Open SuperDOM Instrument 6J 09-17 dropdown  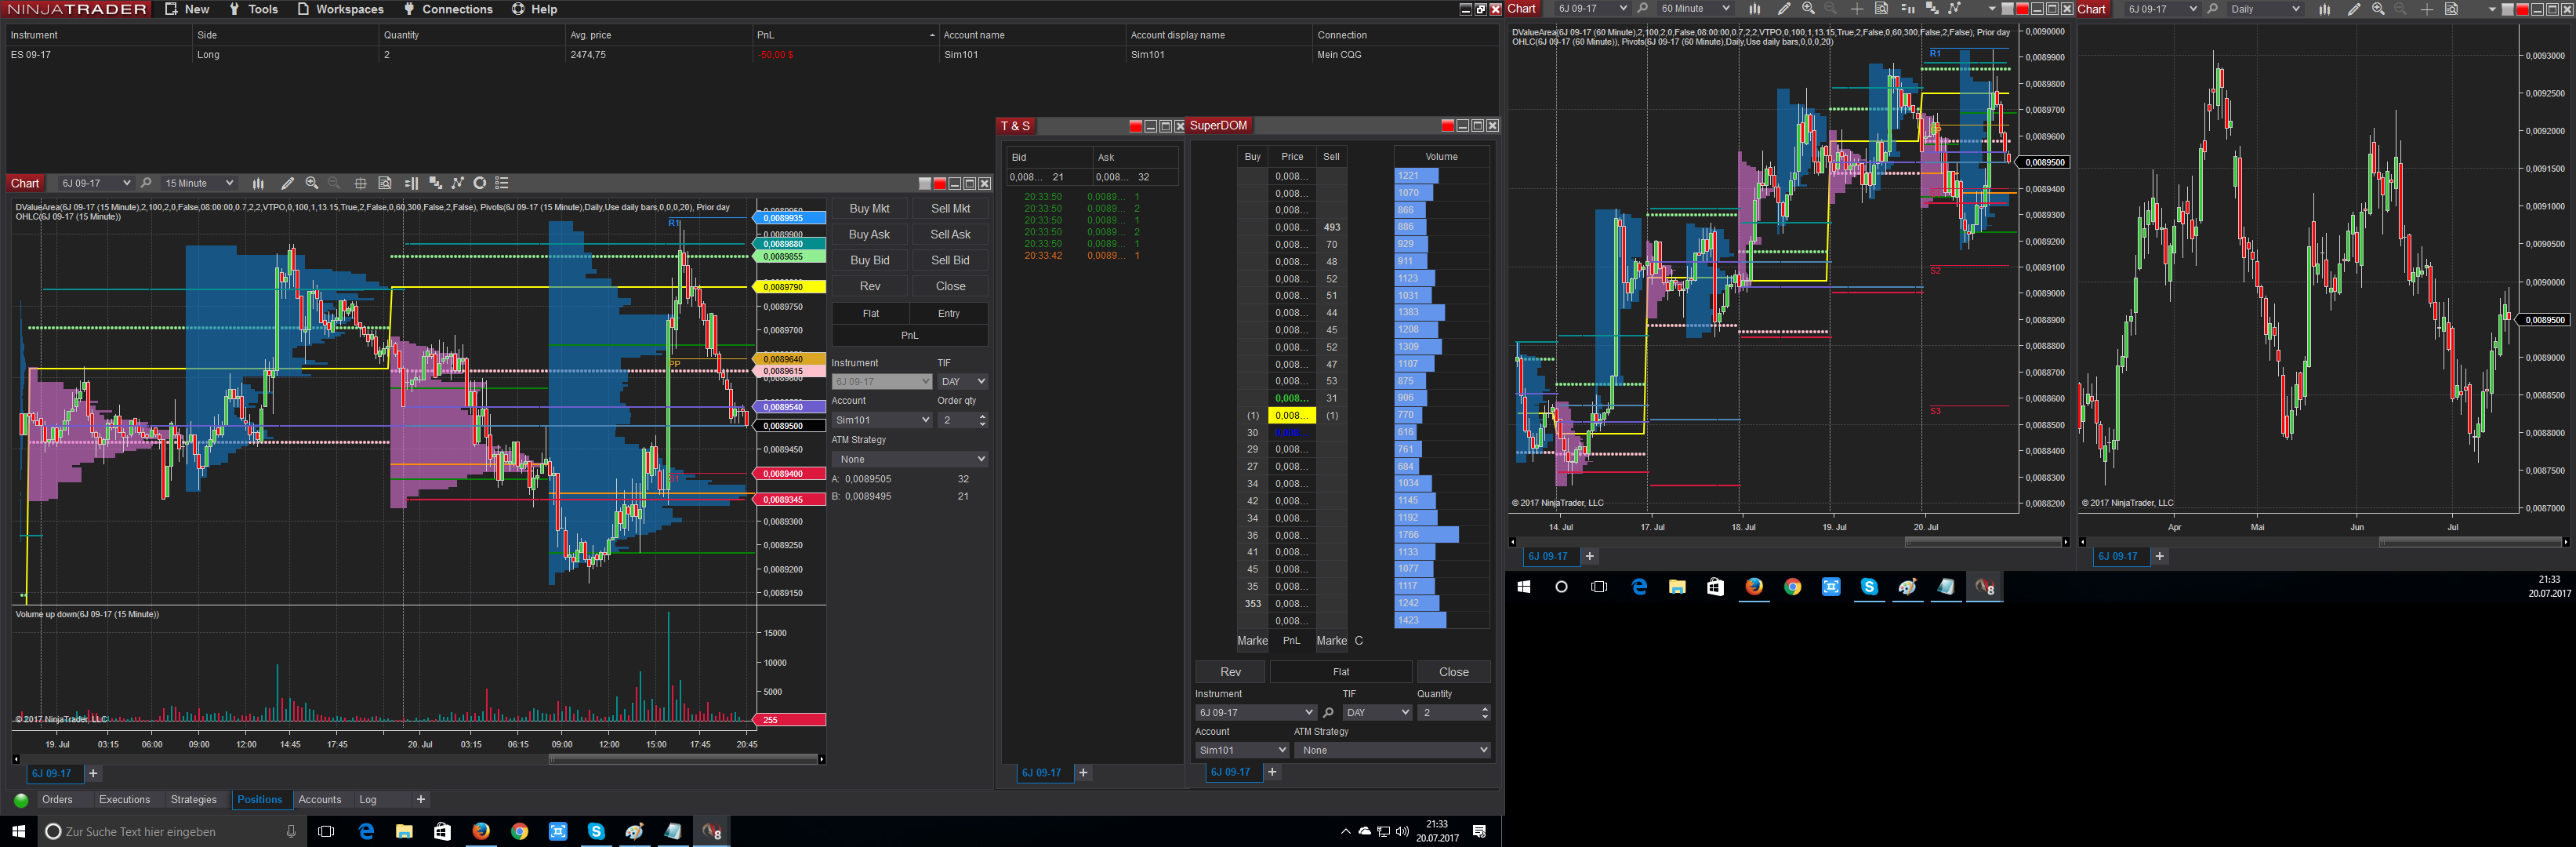click(x=1255, y=713)
